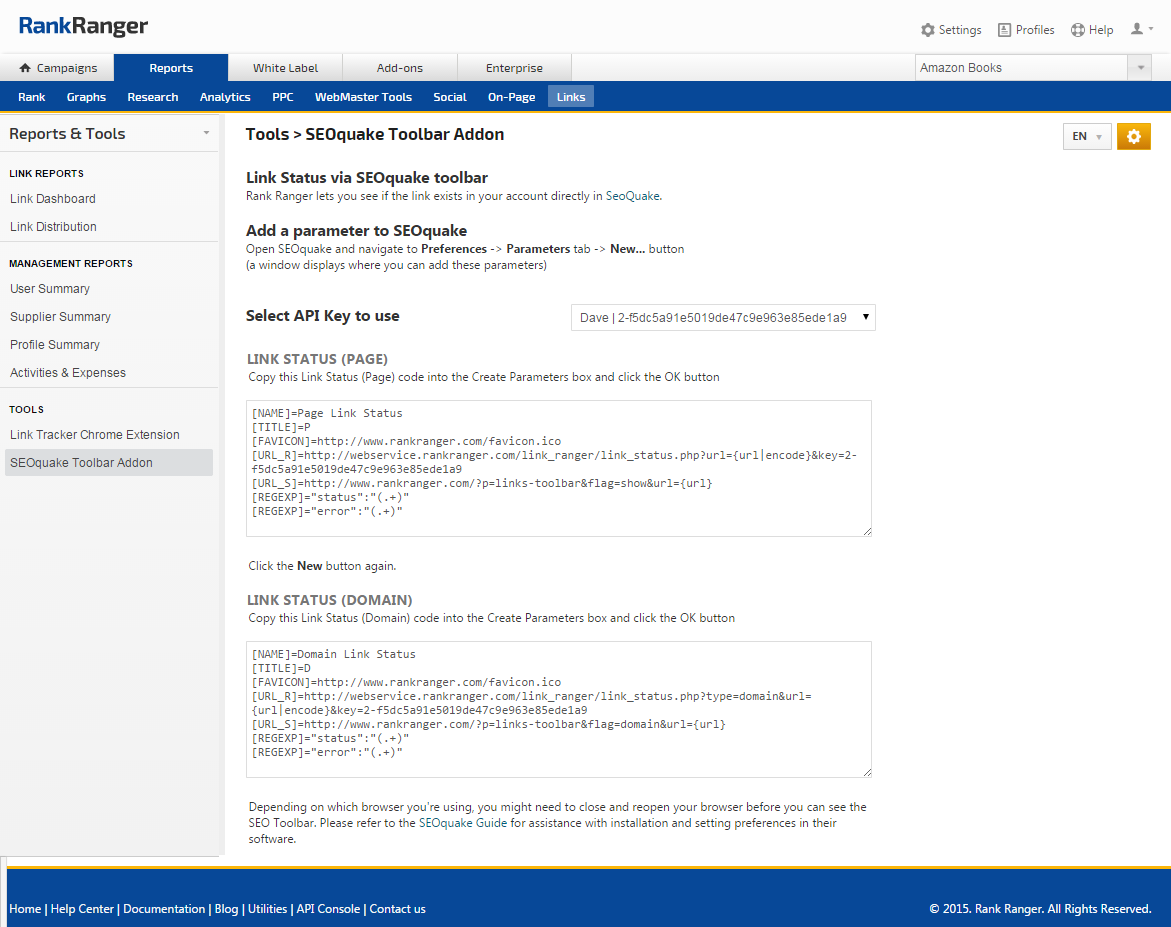Screen dimensions: 1171x927
Task: Select WebMaster Tools in the submenu
Action: click(x=363, y=97)
